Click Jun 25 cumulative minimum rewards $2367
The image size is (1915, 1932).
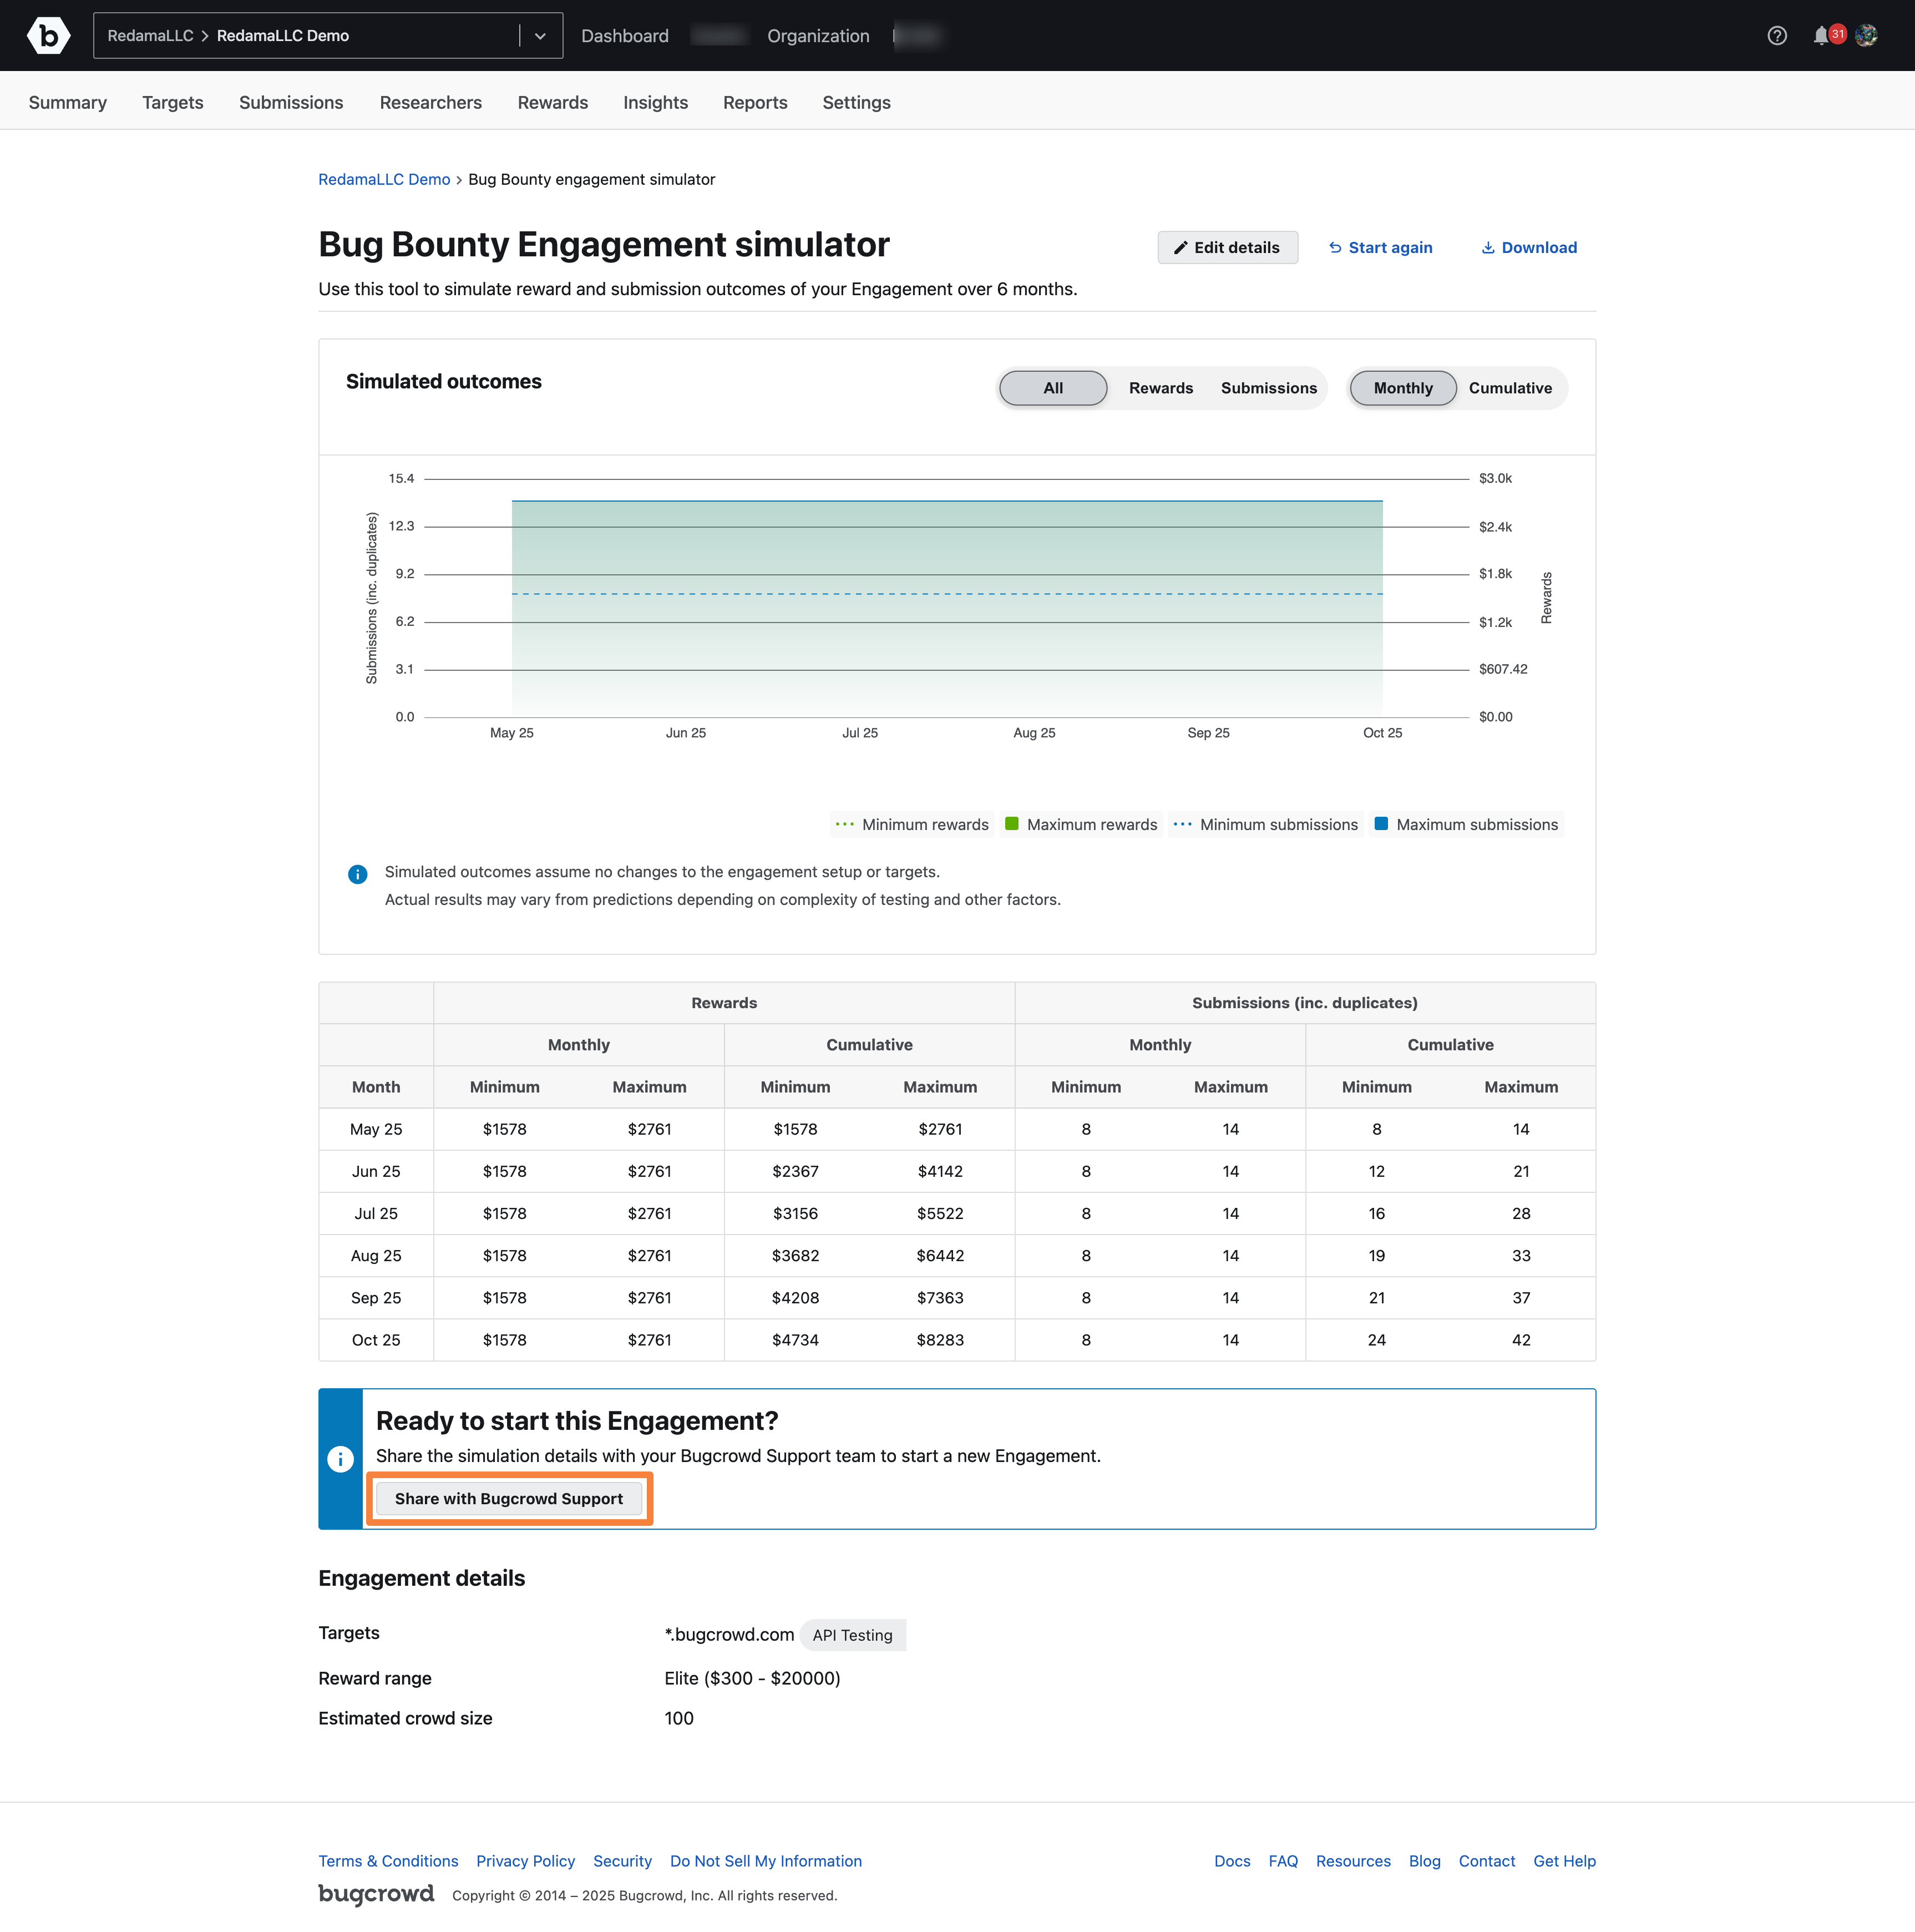(795, 1172)
